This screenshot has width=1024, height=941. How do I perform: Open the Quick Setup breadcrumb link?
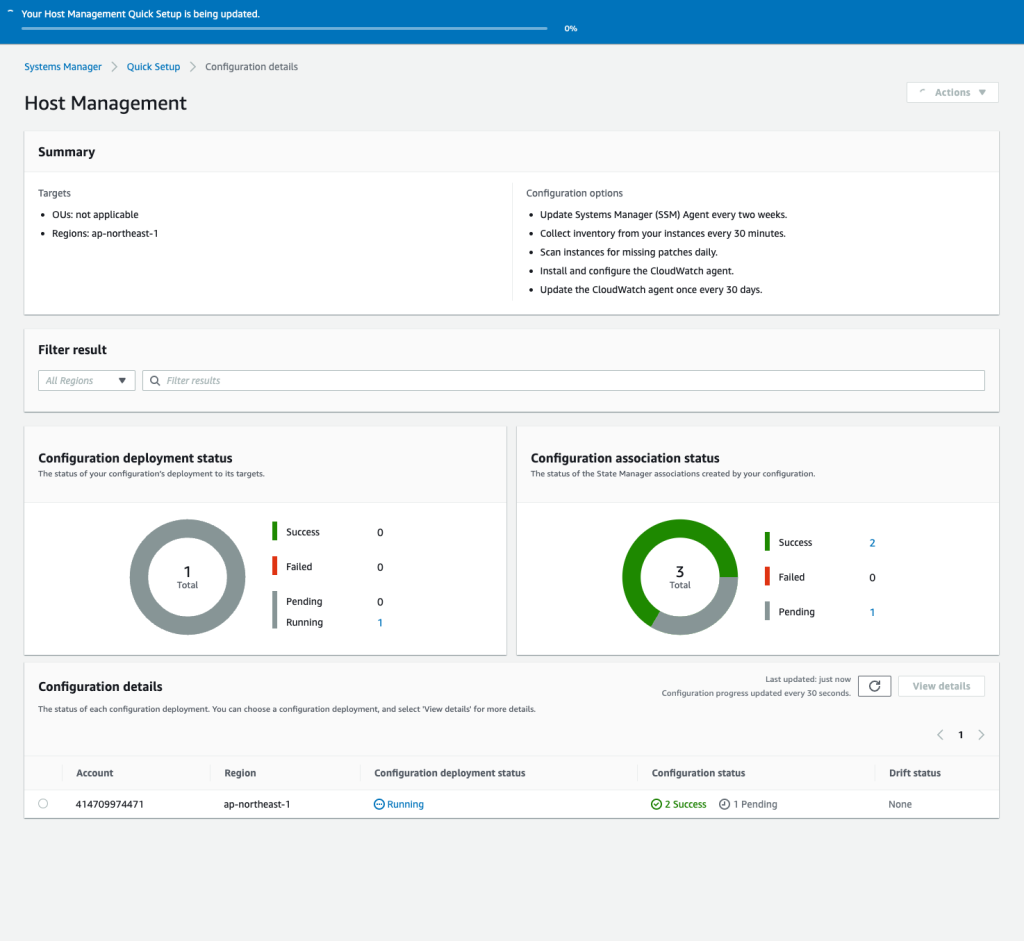[x=153, y=67]
